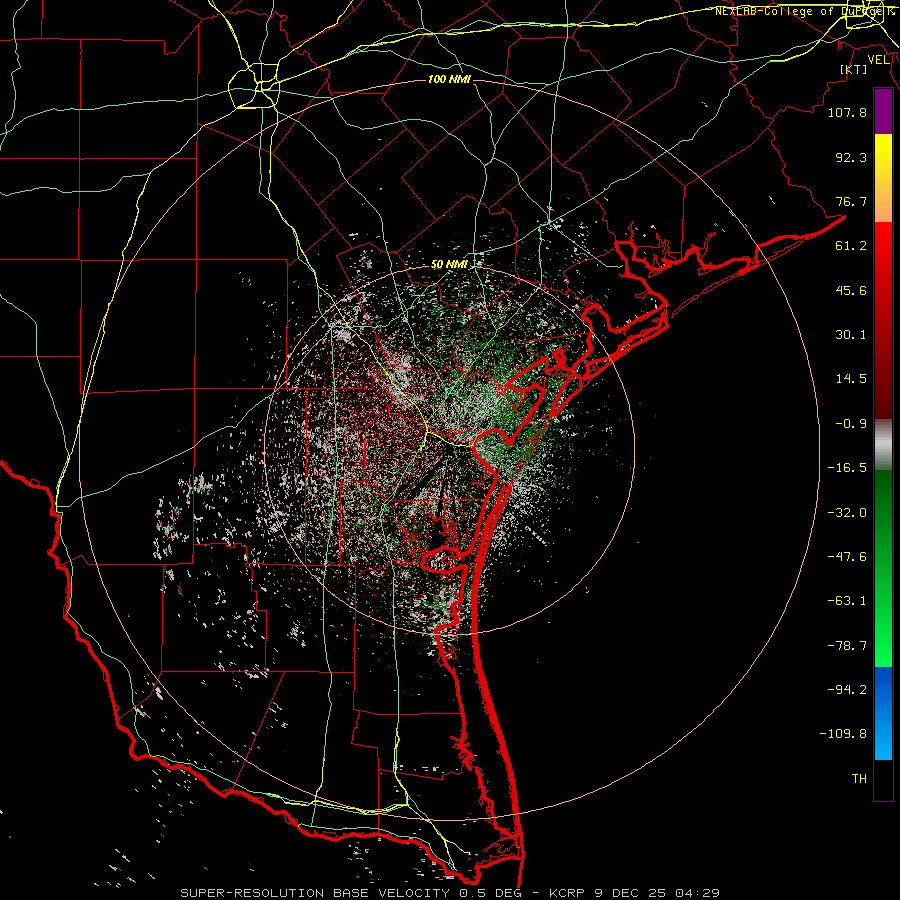This screenshot has height=900, width=900.
Task: Click the -94.2 velocity scale label
Action: tap(847, 689)
